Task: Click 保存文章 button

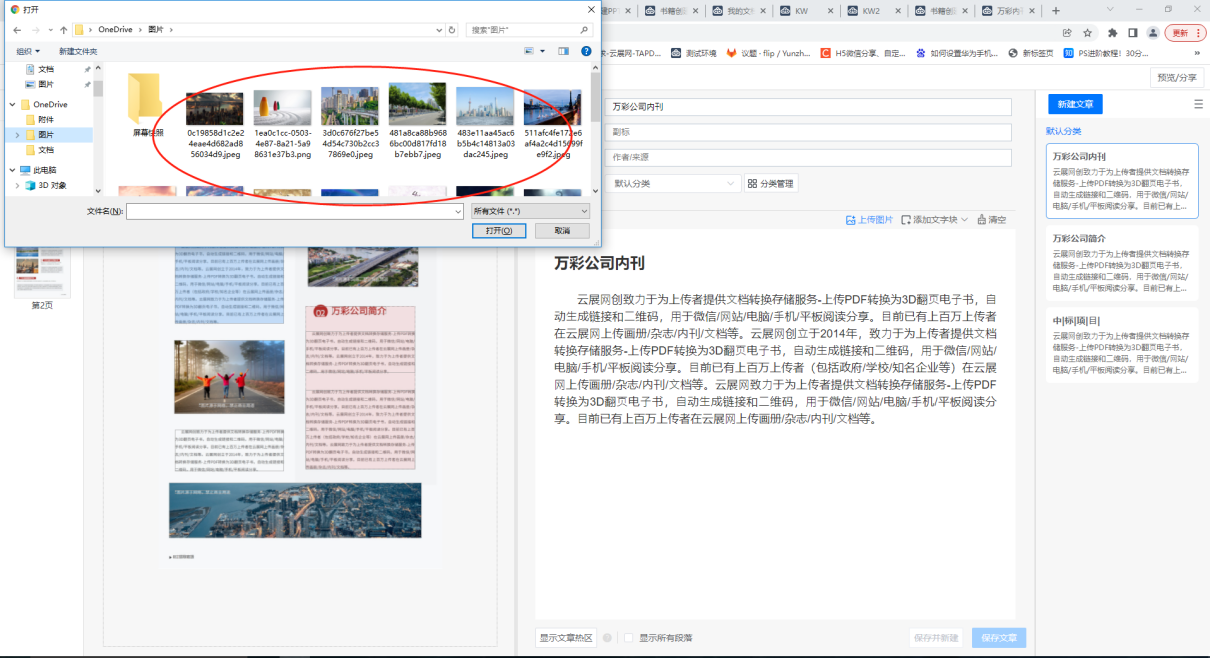Action: pyautogui.click(x=999, y=638)
